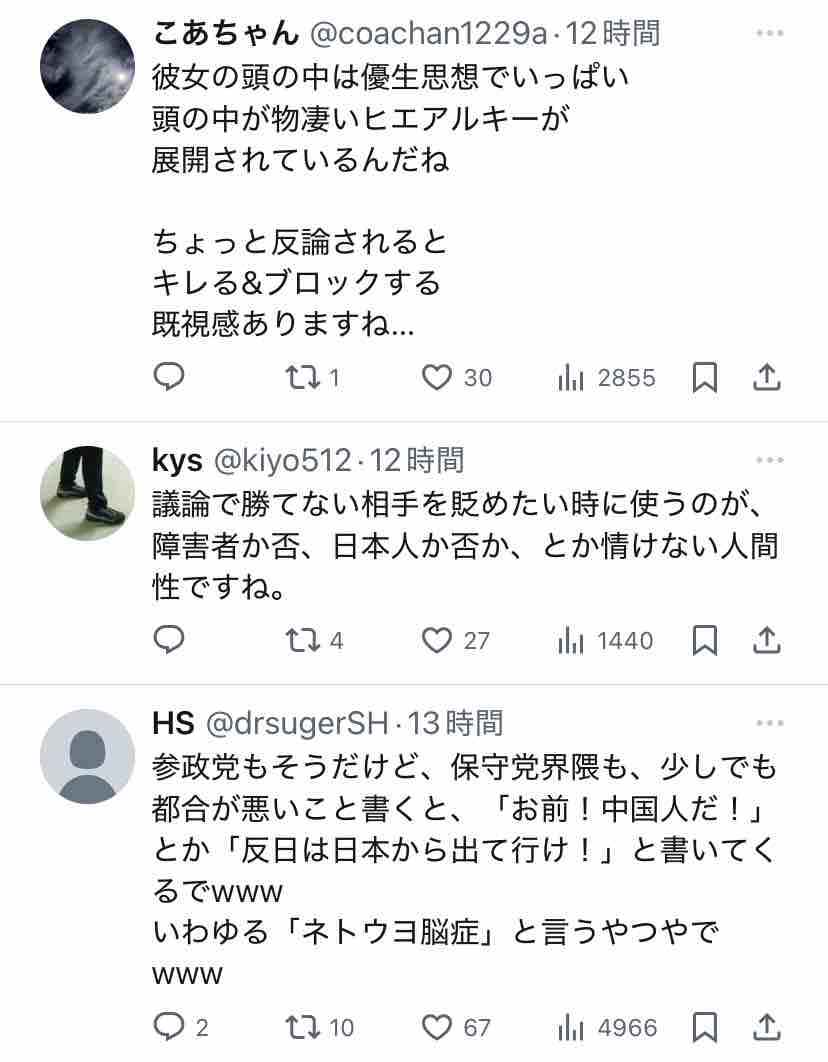Open more options for こあちゃん's tweet
The width and height of the screenshot is (828, 1062).
tap(770, 33)
